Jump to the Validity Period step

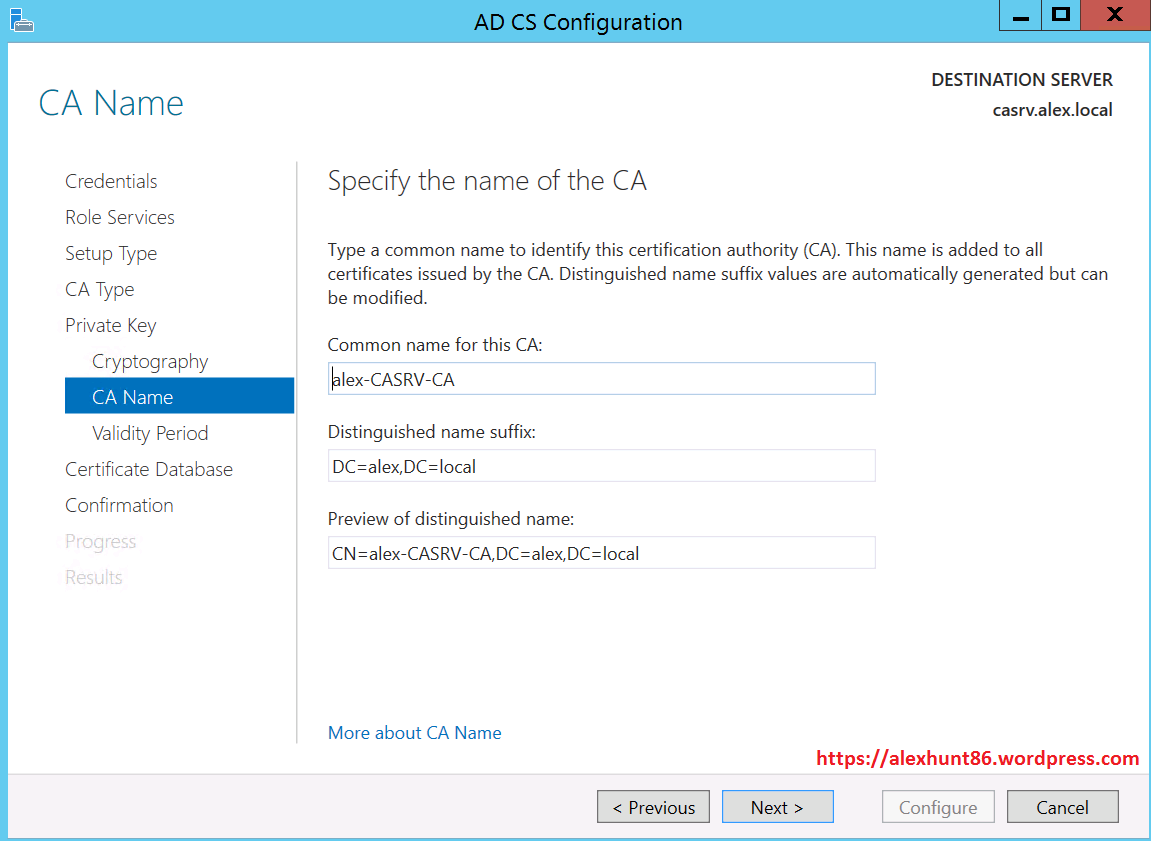click(x=150, y=433)
